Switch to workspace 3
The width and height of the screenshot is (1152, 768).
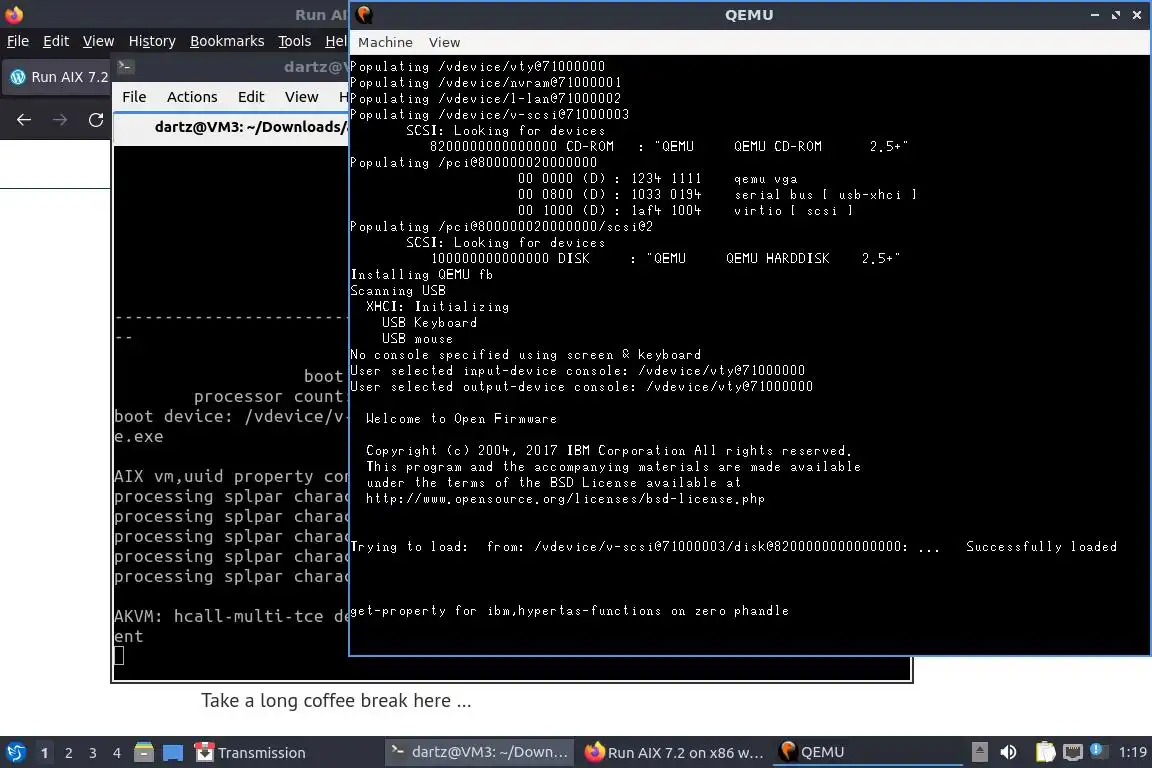click(93, 753)
